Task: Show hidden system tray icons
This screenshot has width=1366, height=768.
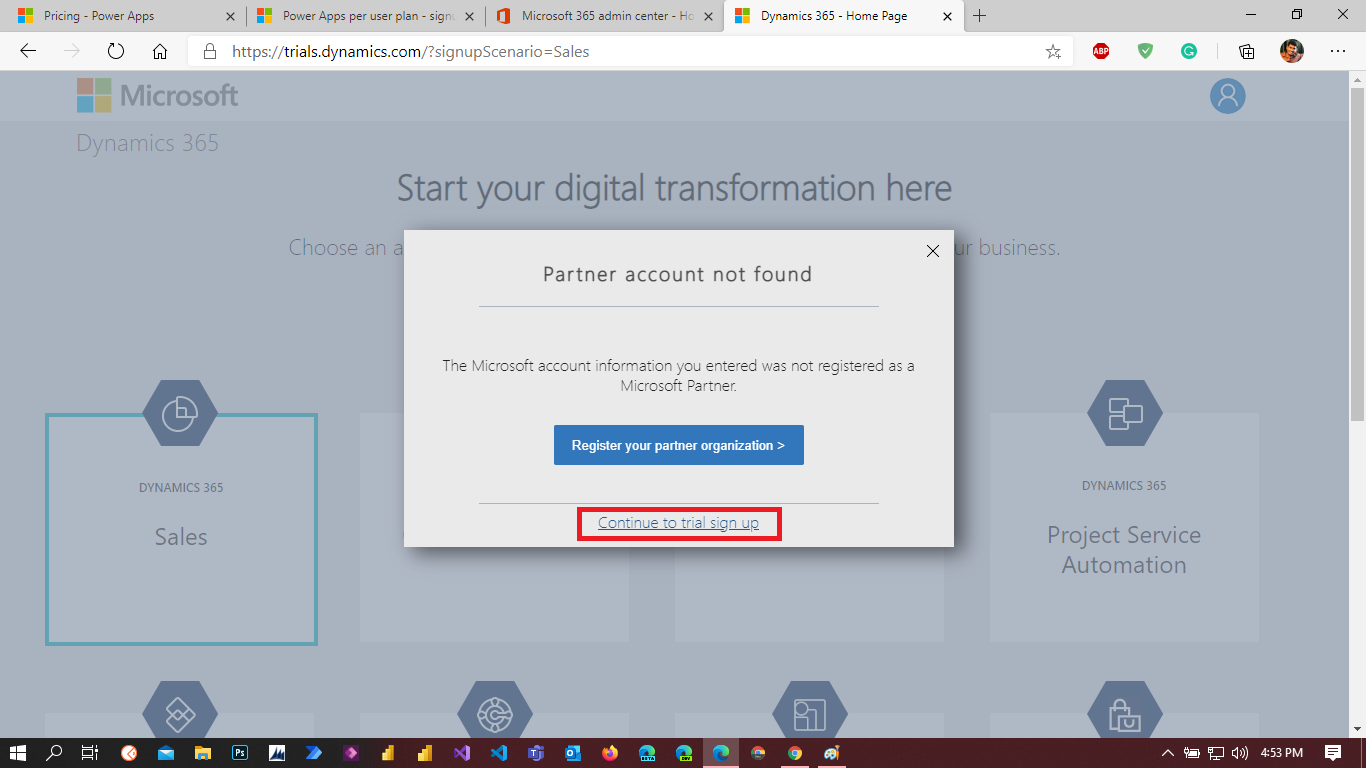Action: tap(1167, 753)
